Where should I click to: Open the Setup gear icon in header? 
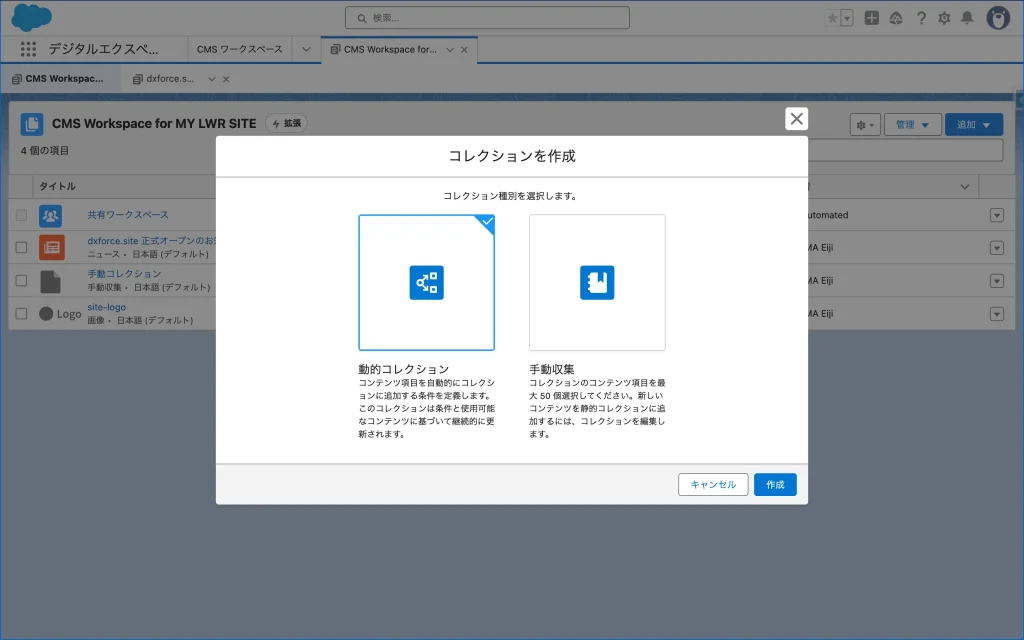point(944,18)
